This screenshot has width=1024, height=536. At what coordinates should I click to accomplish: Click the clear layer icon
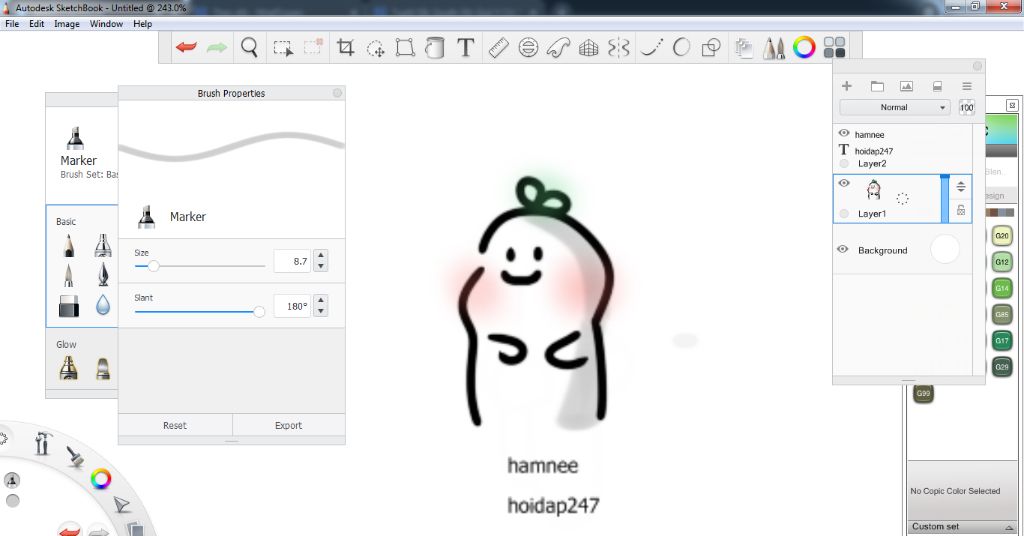click(x=937, y=86)
